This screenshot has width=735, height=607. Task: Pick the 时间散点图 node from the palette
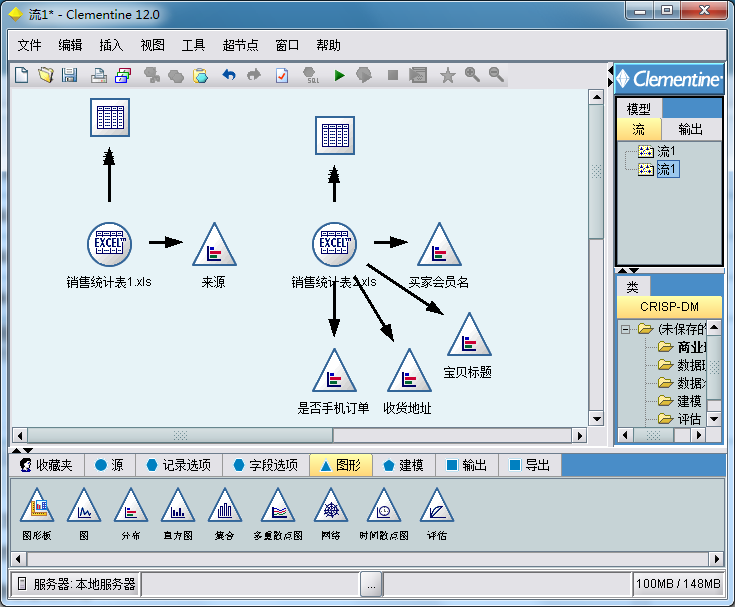(383, 506)
